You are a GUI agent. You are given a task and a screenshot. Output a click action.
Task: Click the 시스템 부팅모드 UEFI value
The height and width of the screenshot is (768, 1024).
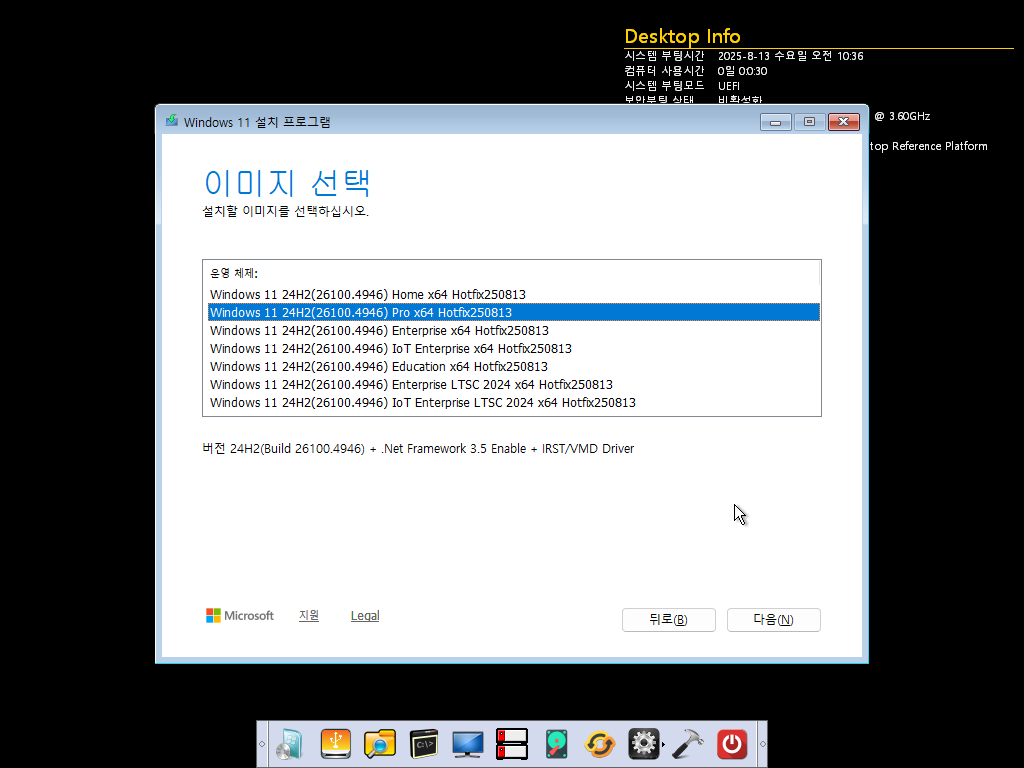[x=729, y=86]
